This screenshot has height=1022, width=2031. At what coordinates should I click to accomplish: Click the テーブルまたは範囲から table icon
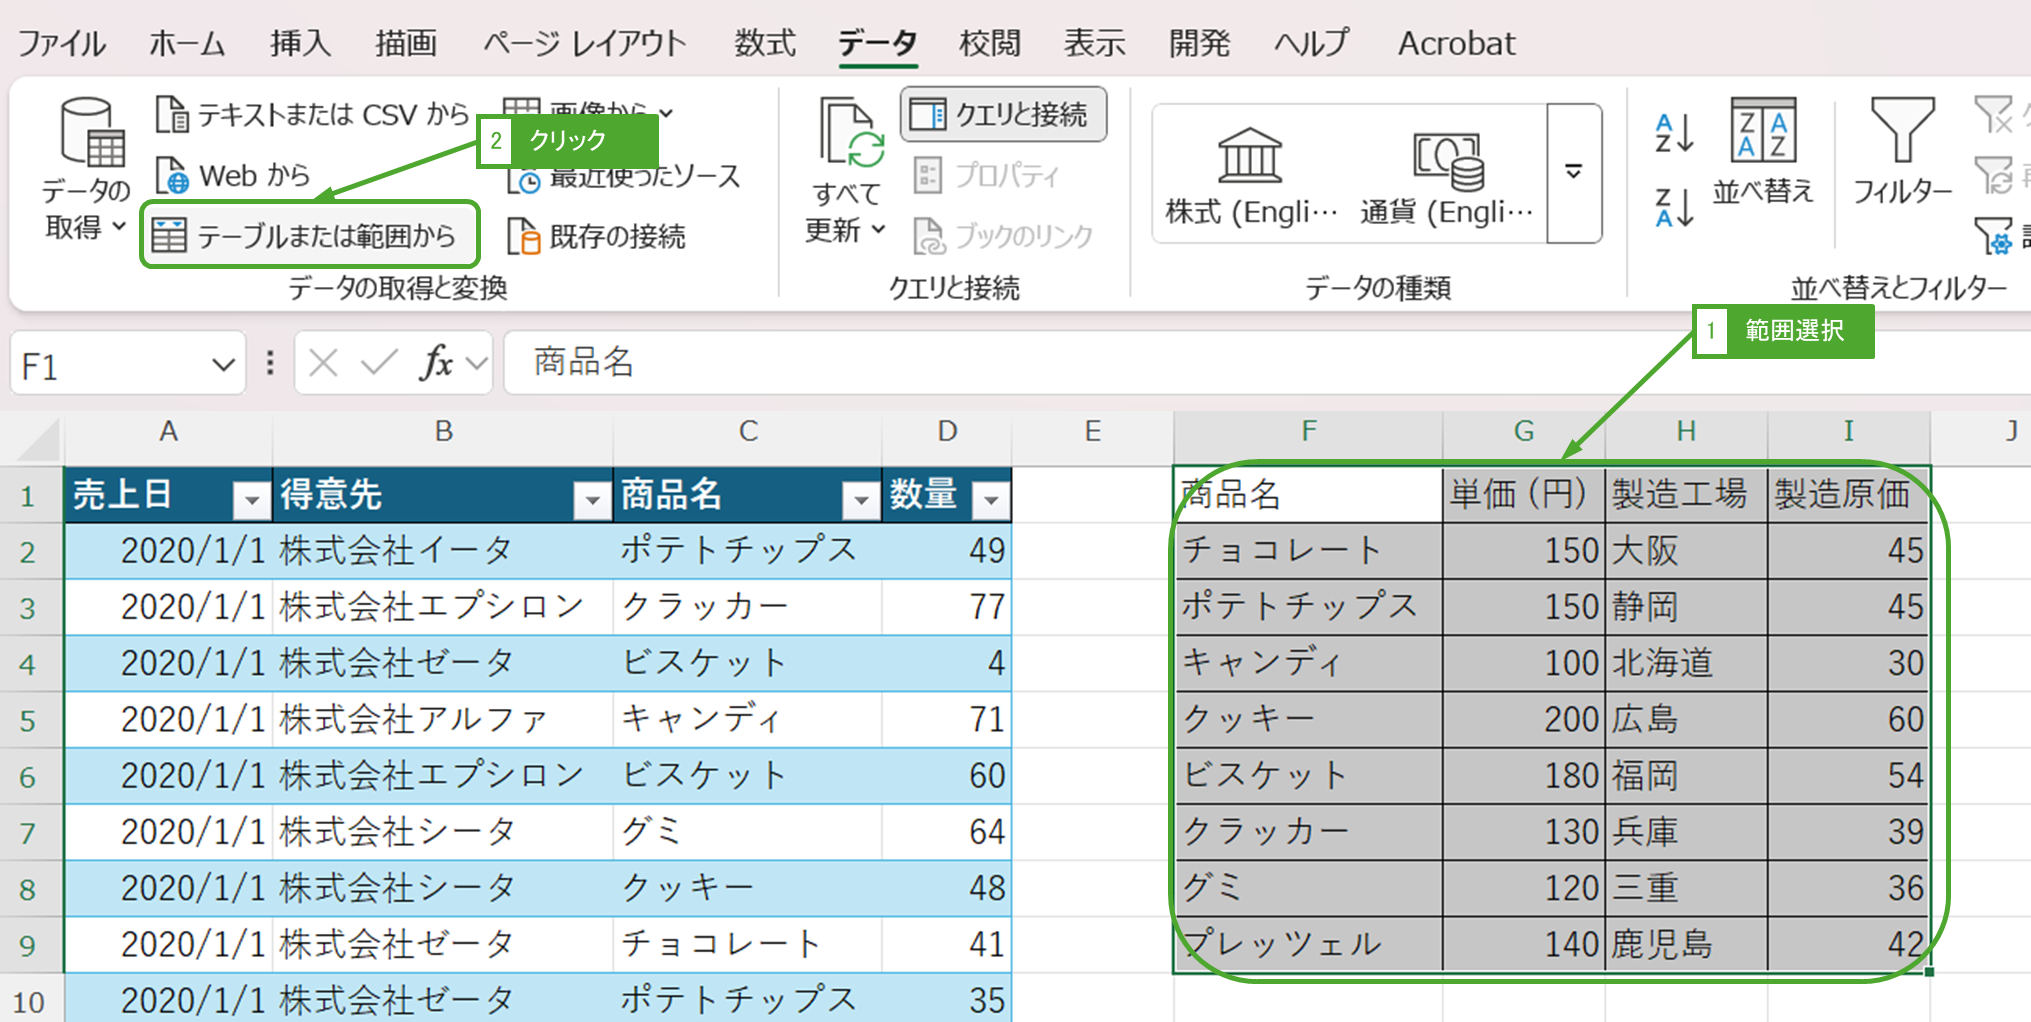pos(168,236)
